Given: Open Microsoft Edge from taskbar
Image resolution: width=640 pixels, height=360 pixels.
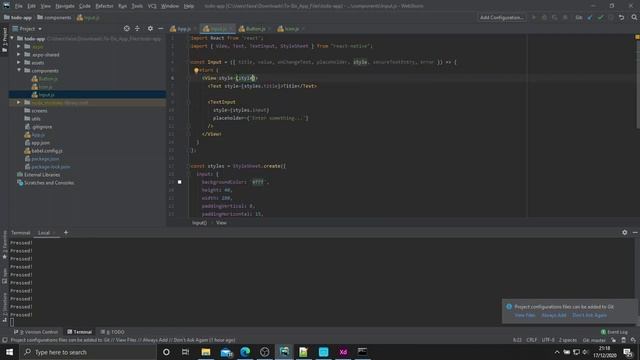Looking at the screenshot, I should (x=245, y=352).
